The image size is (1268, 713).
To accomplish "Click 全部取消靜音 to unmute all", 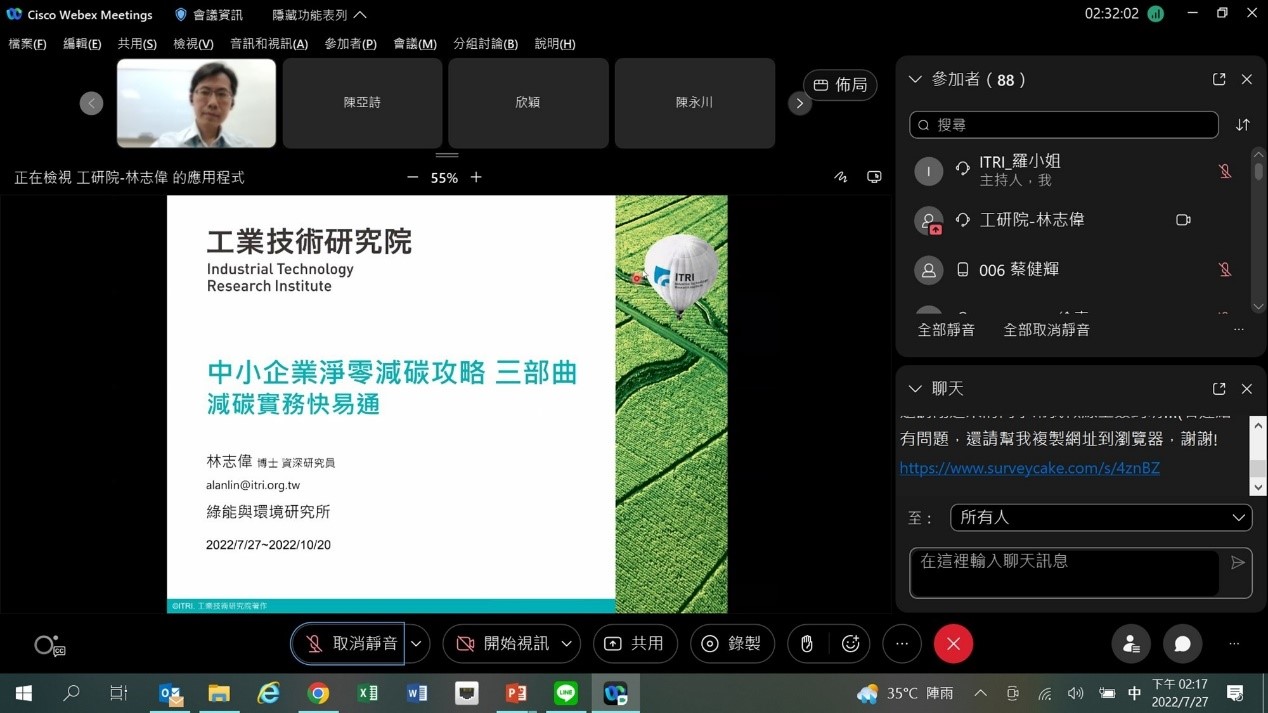I will (1046, 330).
